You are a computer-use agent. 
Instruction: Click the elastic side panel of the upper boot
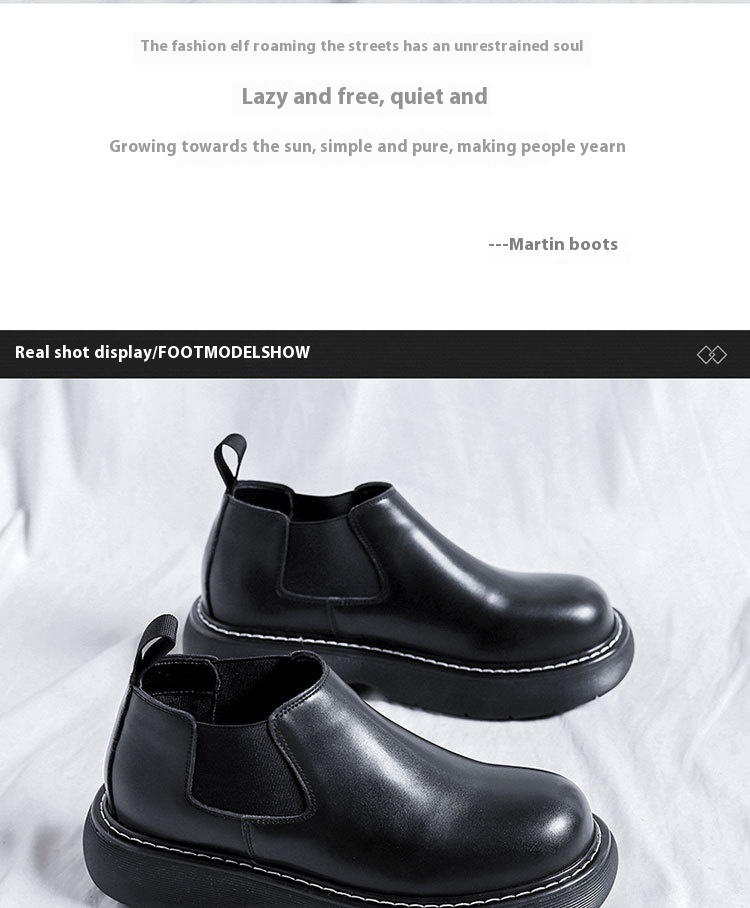331,556
